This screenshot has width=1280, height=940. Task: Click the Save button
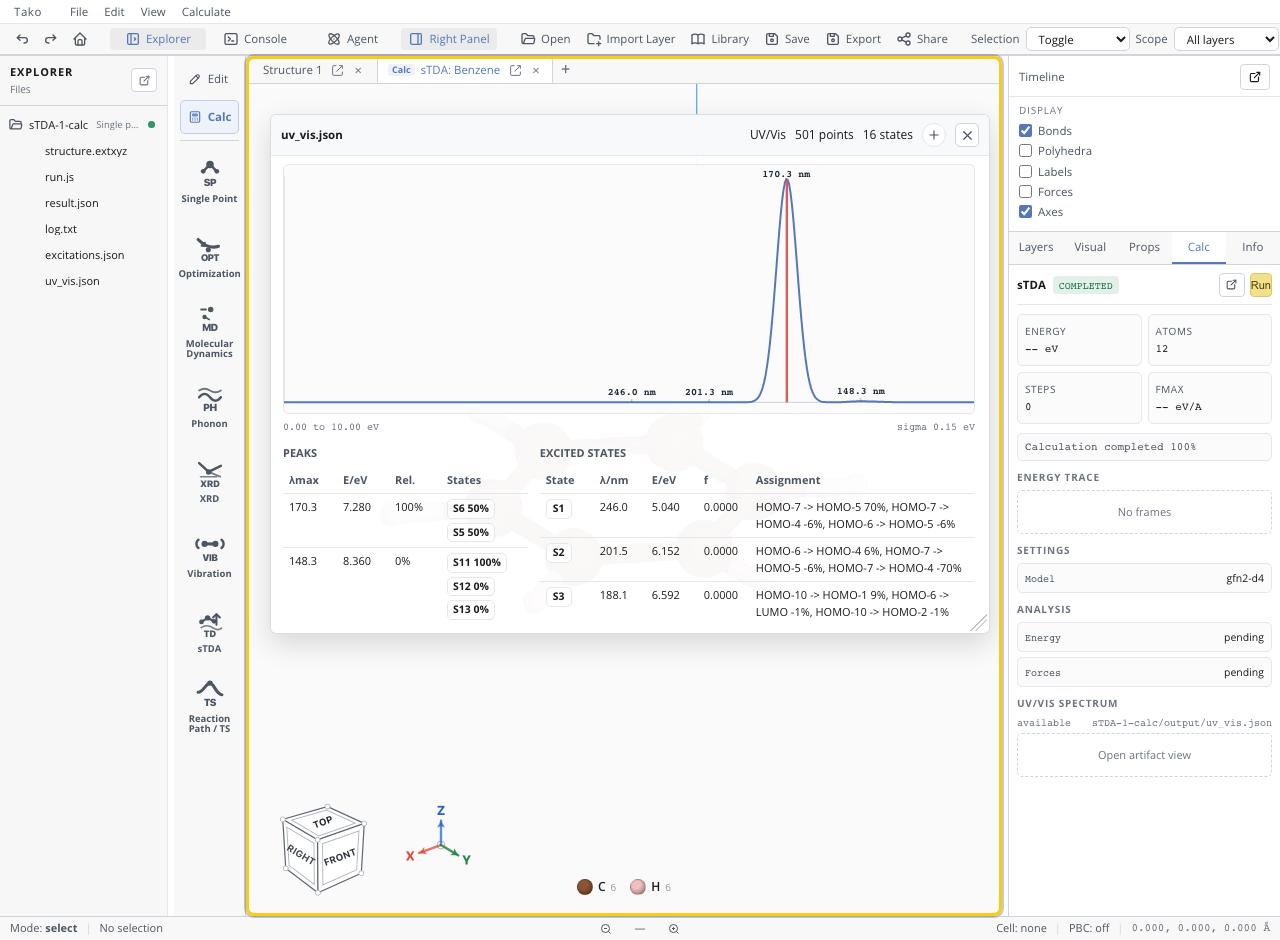pyautogui.click(x=787, y=39)
